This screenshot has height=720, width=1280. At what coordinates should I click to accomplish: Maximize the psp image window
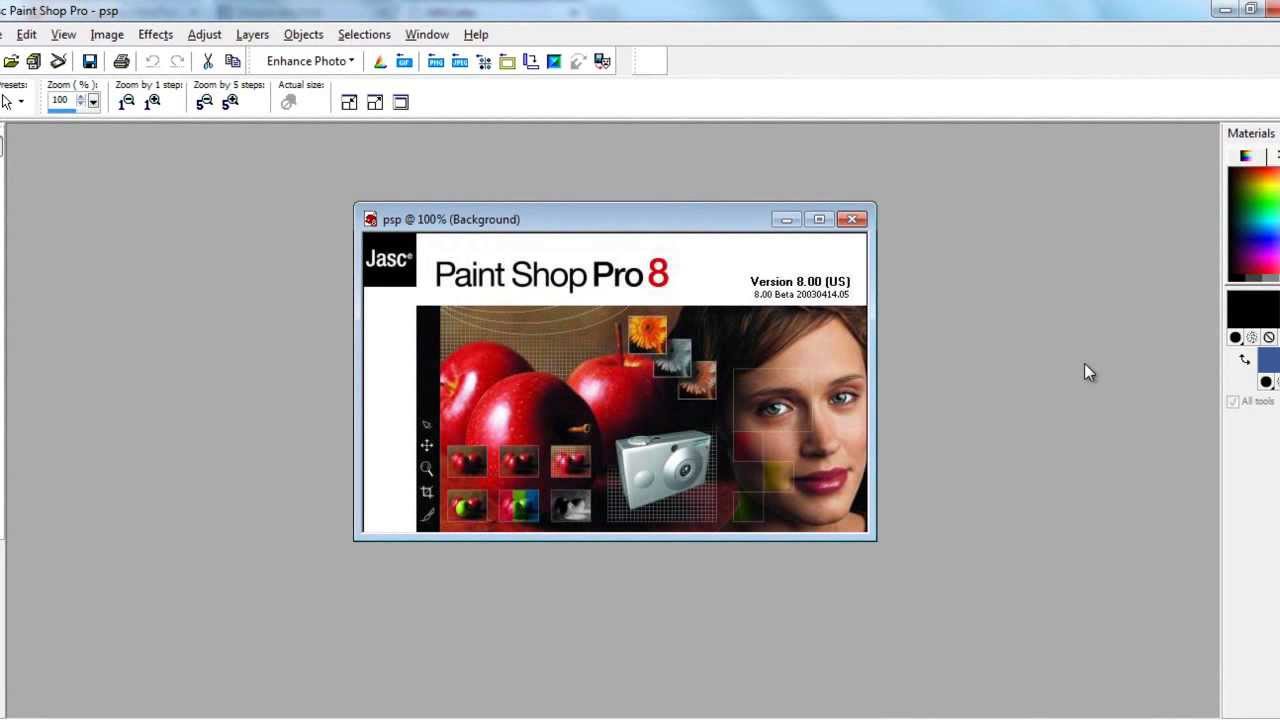pos(819,219)
